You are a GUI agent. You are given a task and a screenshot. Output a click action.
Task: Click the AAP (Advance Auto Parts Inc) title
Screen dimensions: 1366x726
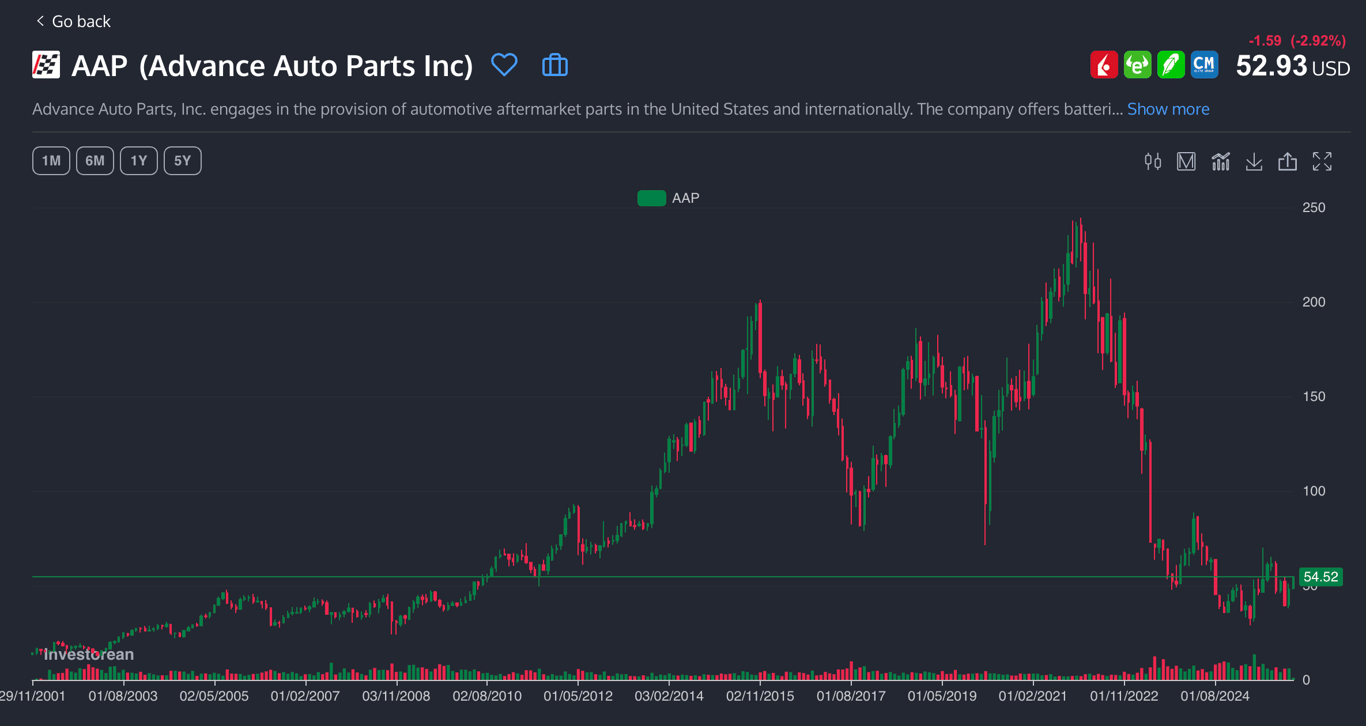[x=272, y=66]
